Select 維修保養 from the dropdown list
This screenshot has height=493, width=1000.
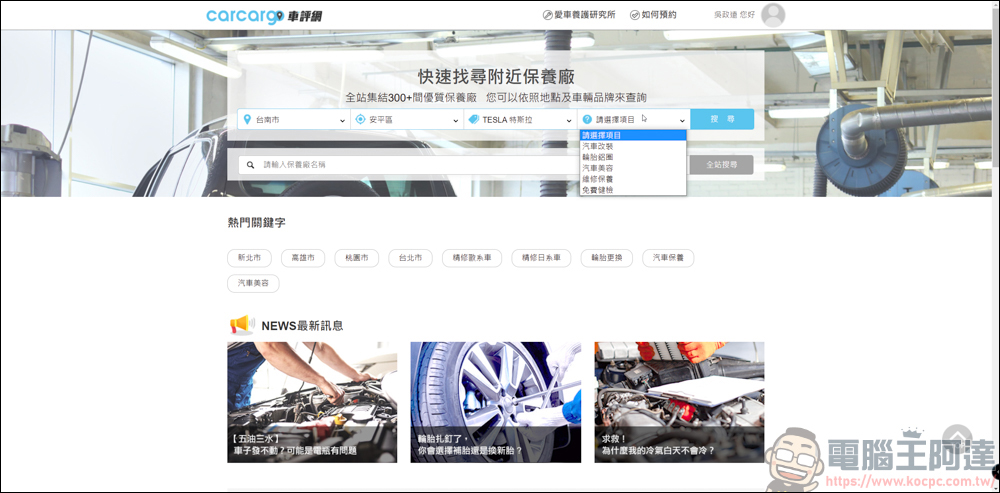click(x=633, y=179)
